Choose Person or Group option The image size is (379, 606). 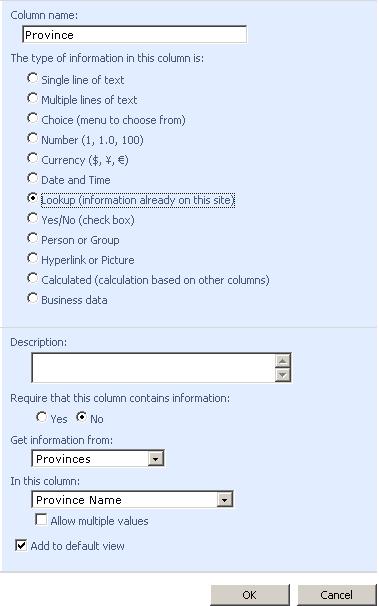[32, 238]
